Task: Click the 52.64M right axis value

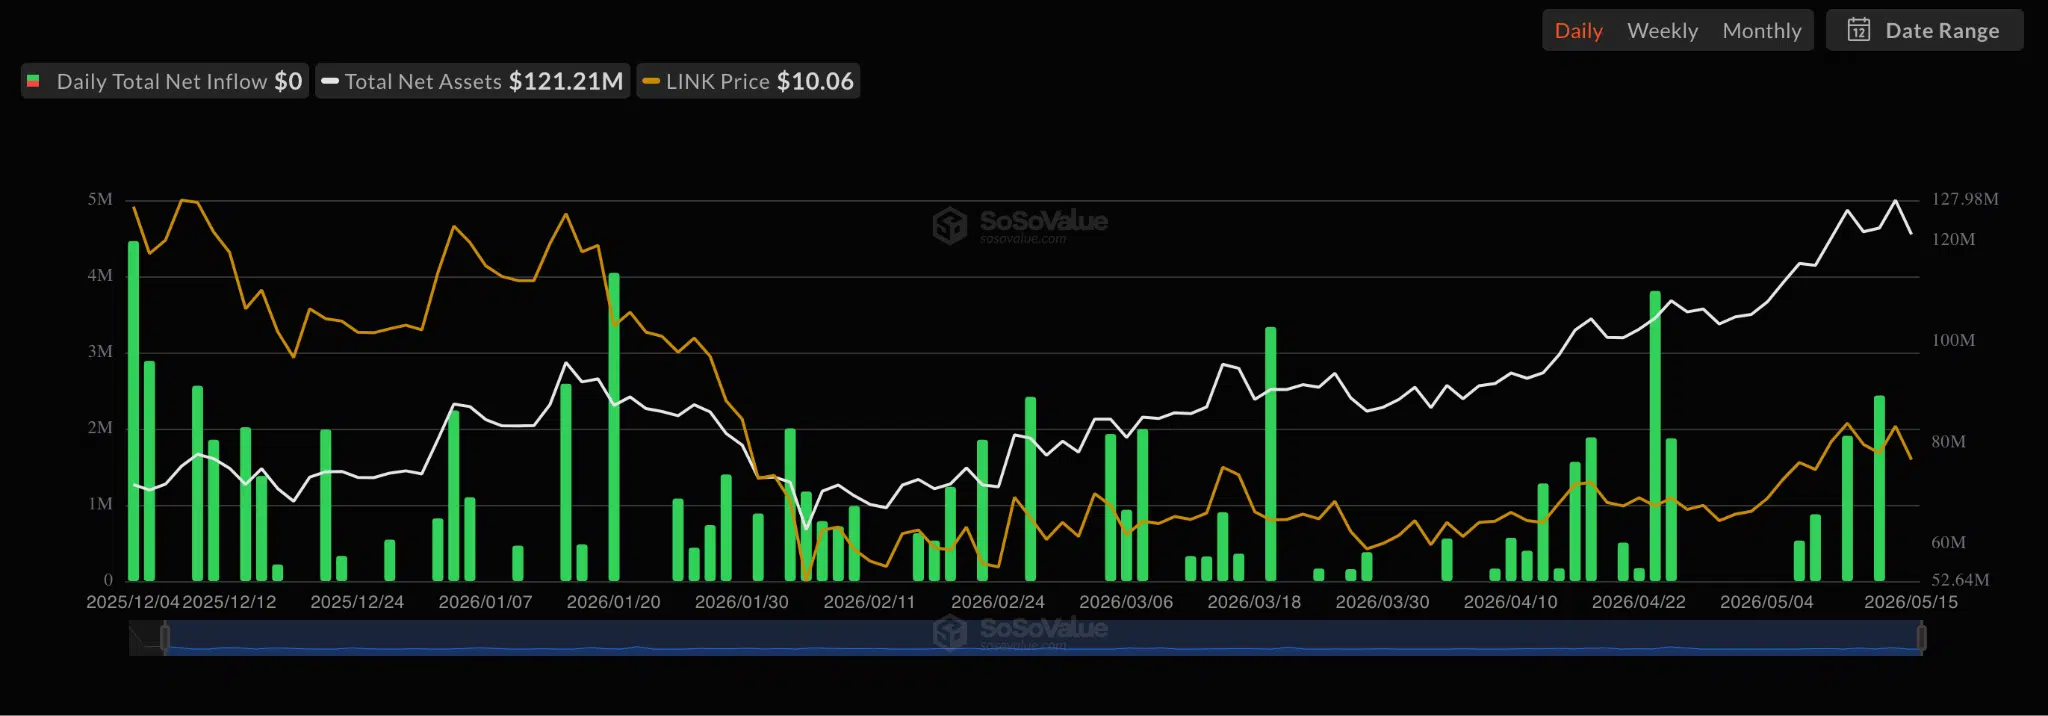Action: [x=1960, y=580]
